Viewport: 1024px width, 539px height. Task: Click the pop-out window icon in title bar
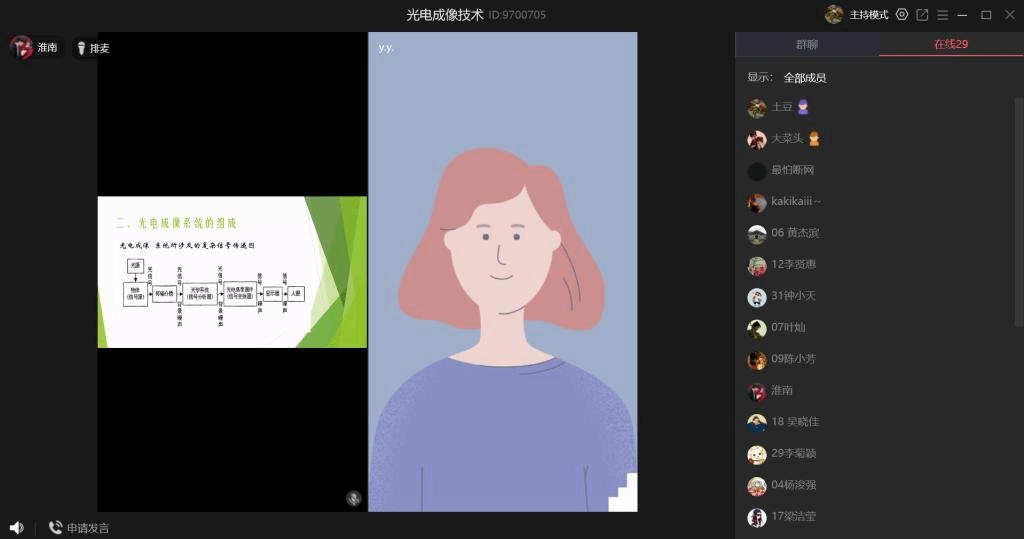[922, 15]
